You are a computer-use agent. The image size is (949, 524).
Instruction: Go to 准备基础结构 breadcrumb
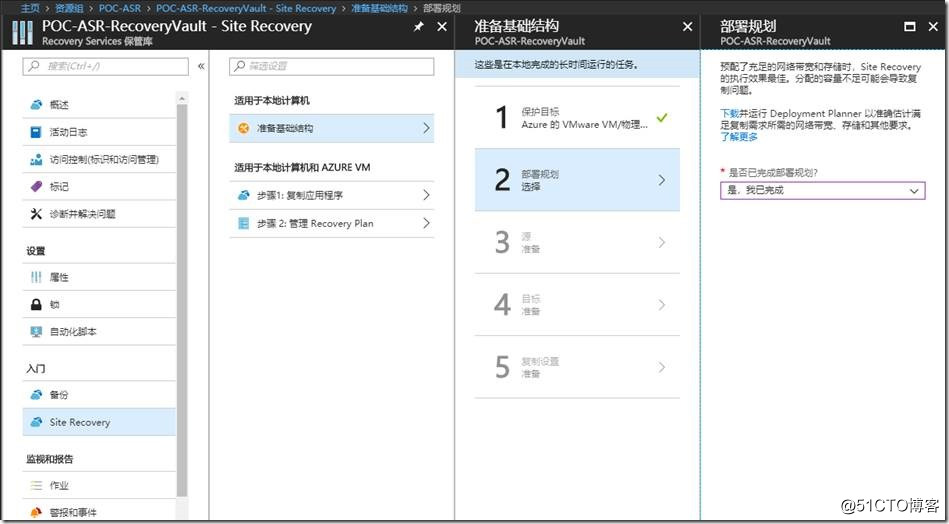tap(379, 8)
